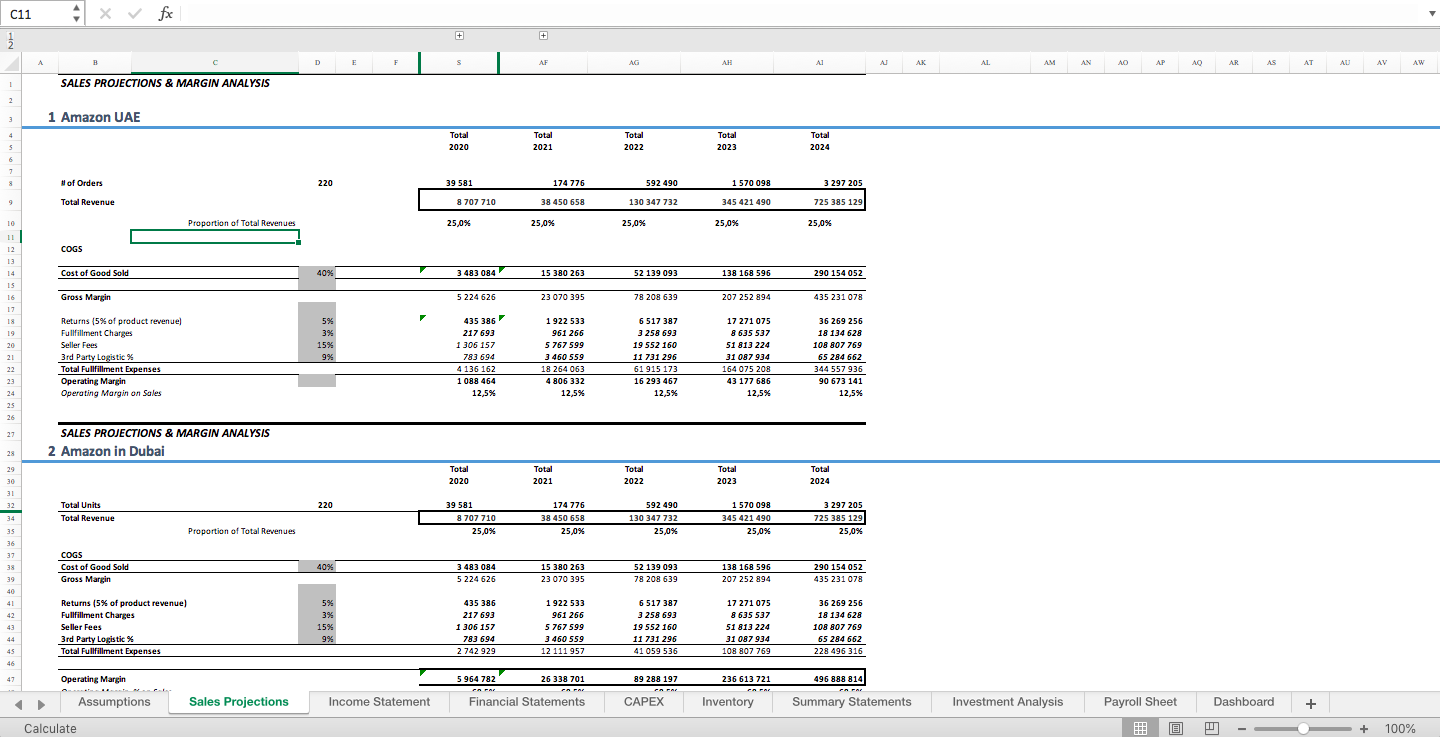This screenshot has height=737, width=1440.
Task: Select the '# of Orders' label cell
Action: click(82, 183)
